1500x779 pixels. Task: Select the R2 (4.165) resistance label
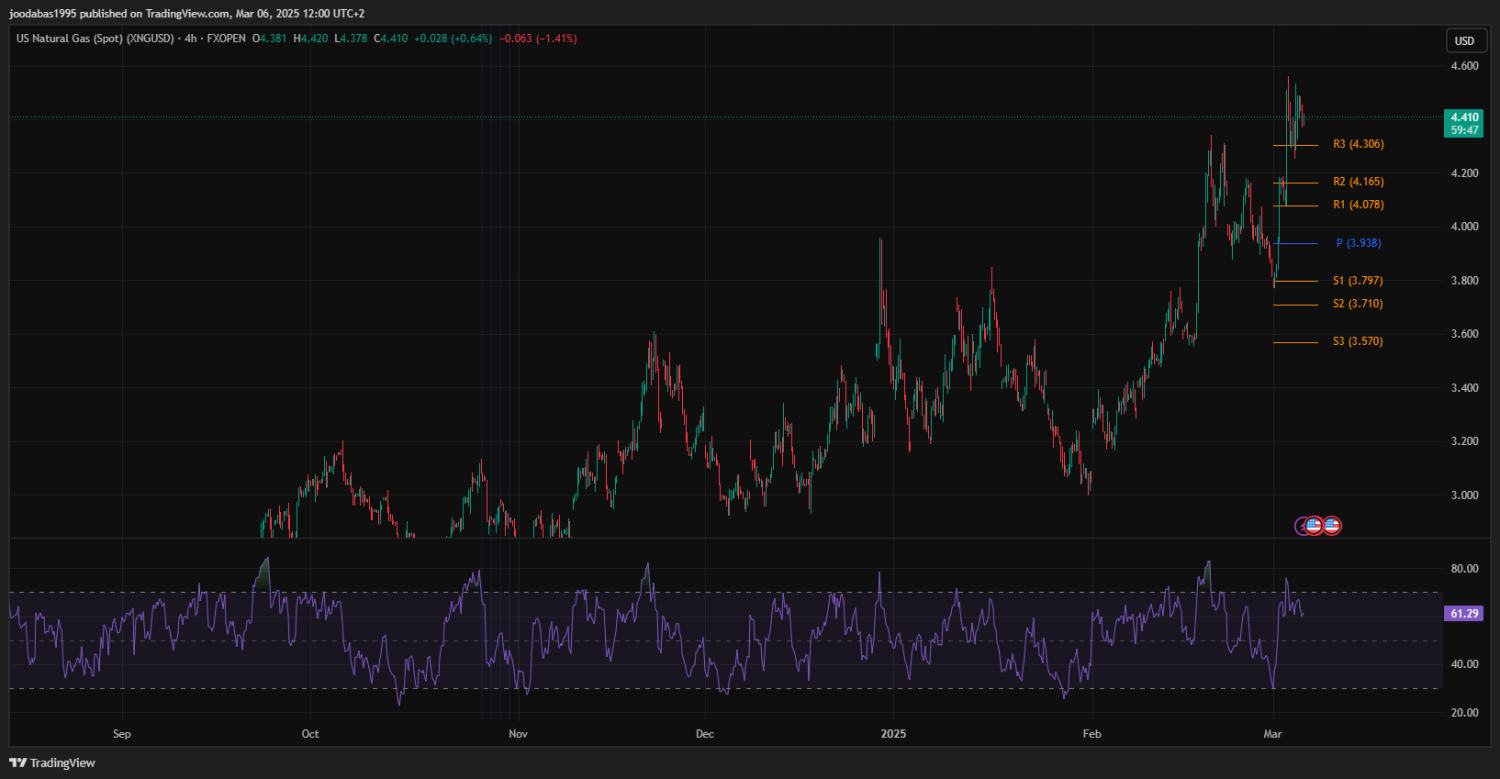point(1358,182)
